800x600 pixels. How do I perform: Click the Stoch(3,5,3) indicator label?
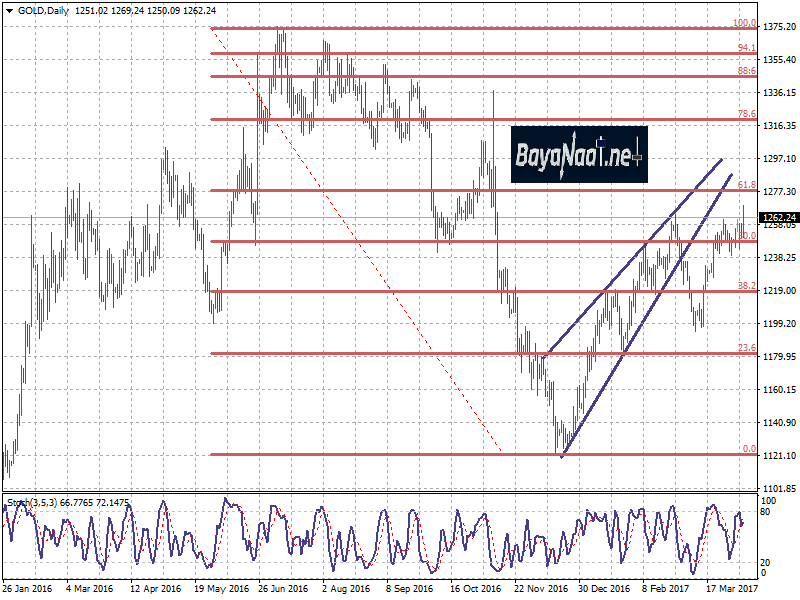click(x=30, y=500)
